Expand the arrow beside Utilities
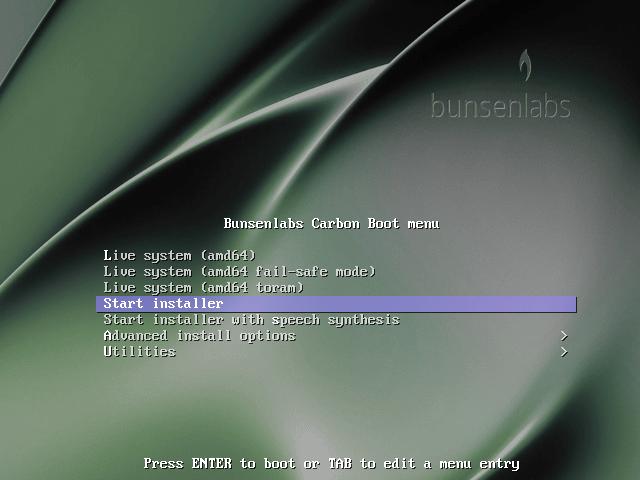This screenshot has width=640, height=480. click(564, 352)
